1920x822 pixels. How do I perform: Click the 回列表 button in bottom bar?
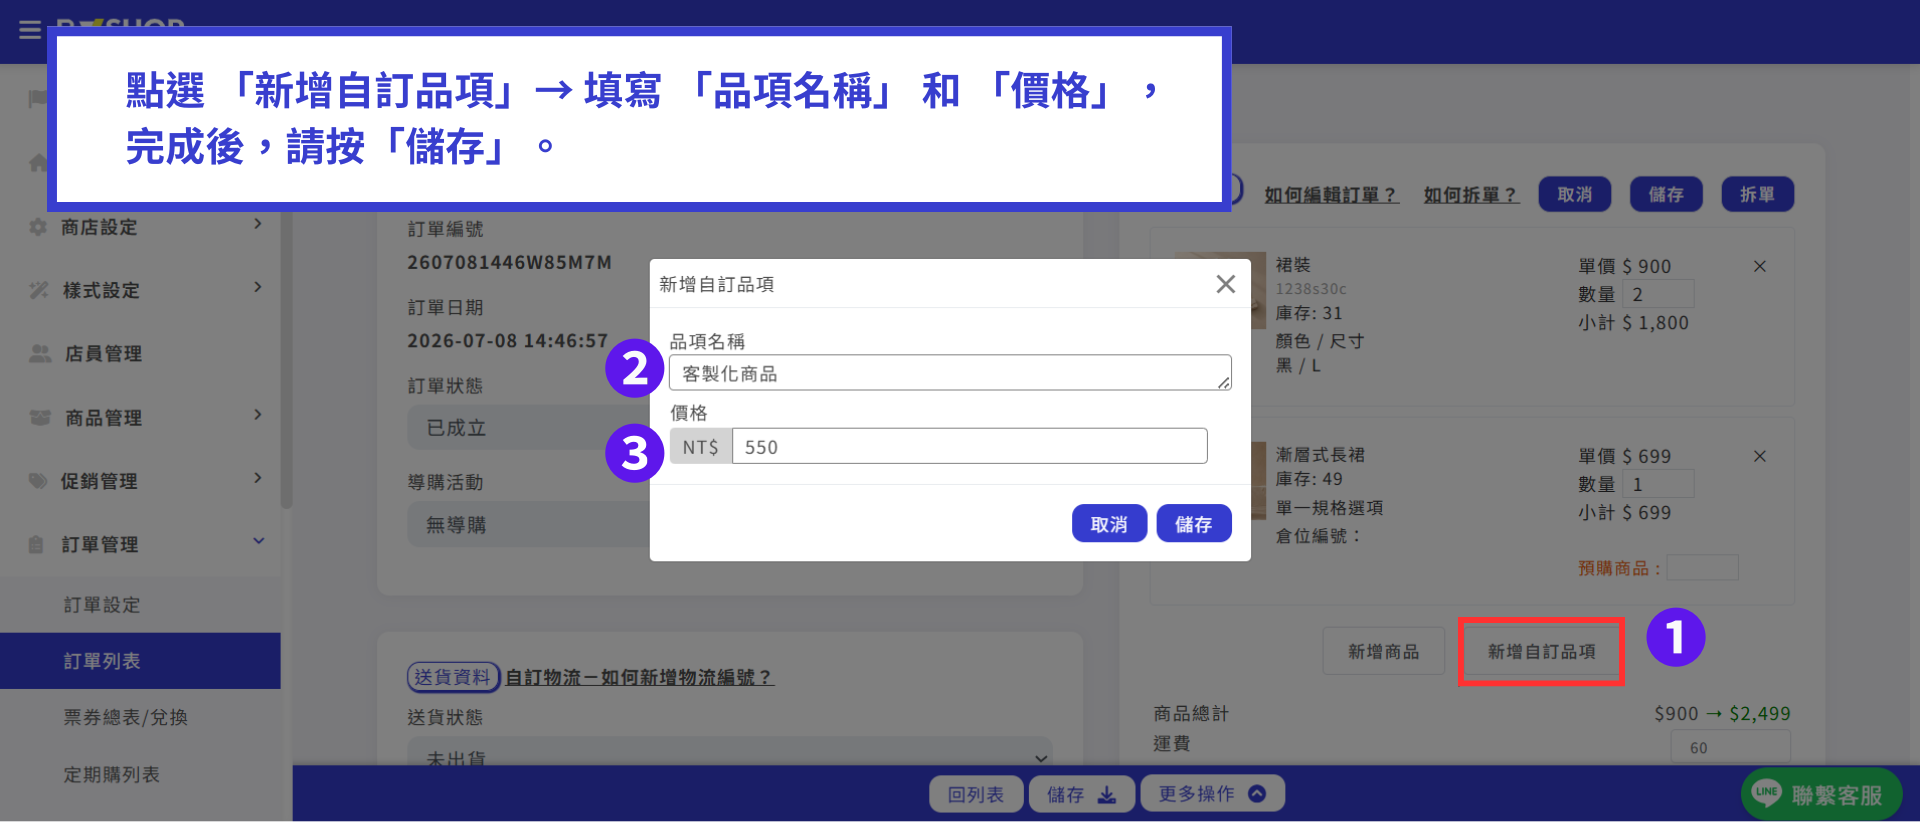[x=976, y=794]
